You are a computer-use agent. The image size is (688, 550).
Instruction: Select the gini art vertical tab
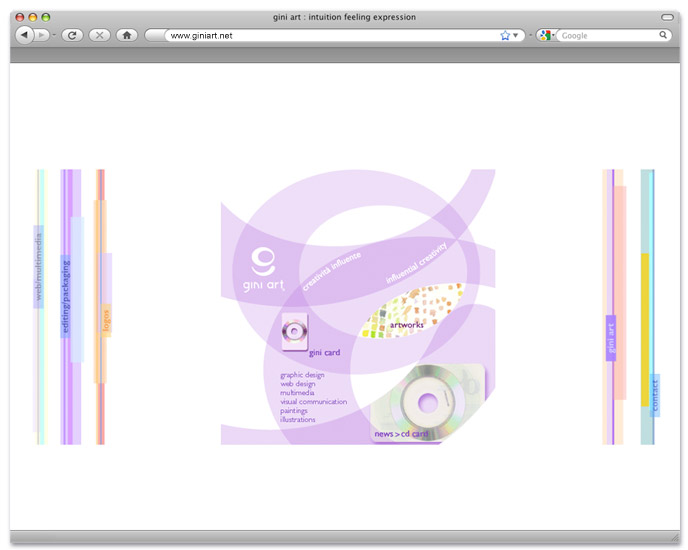click(611, 338)
